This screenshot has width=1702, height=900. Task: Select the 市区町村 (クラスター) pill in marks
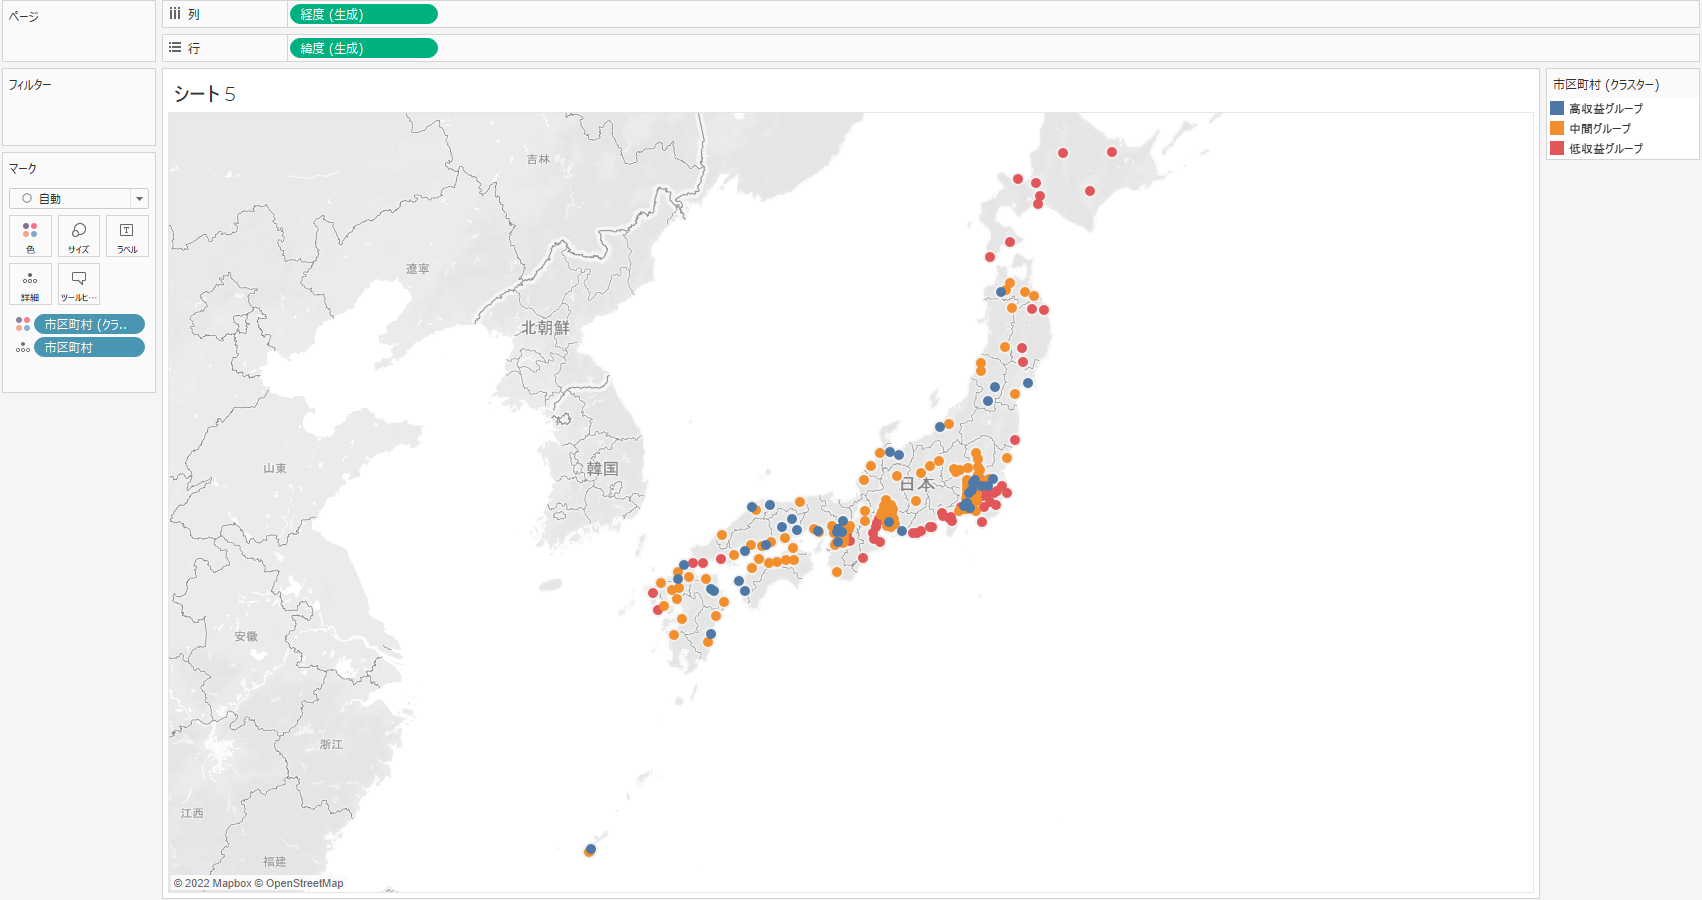89,324
